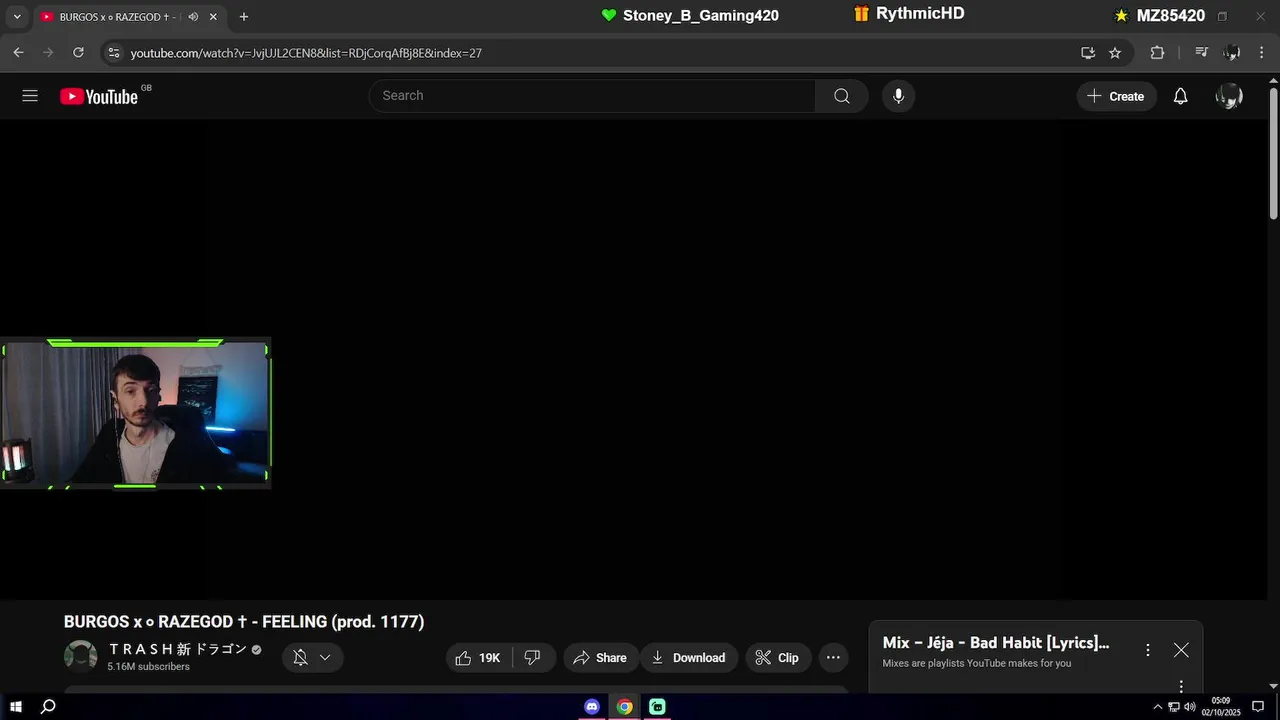Like the video with 19K likes
The width and height of the screenshot is (1280, 720).
coord(478,657)
